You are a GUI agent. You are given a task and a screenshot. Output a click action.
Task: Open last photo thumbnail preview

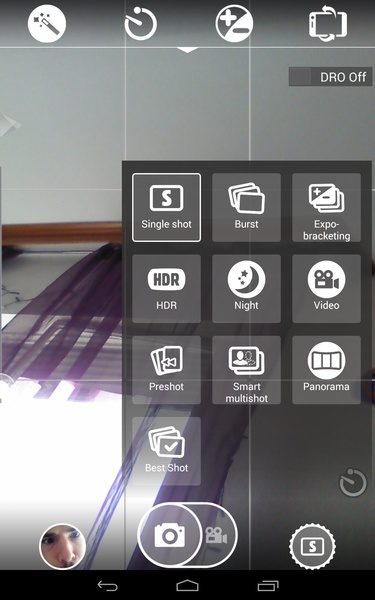coord(62,546)
